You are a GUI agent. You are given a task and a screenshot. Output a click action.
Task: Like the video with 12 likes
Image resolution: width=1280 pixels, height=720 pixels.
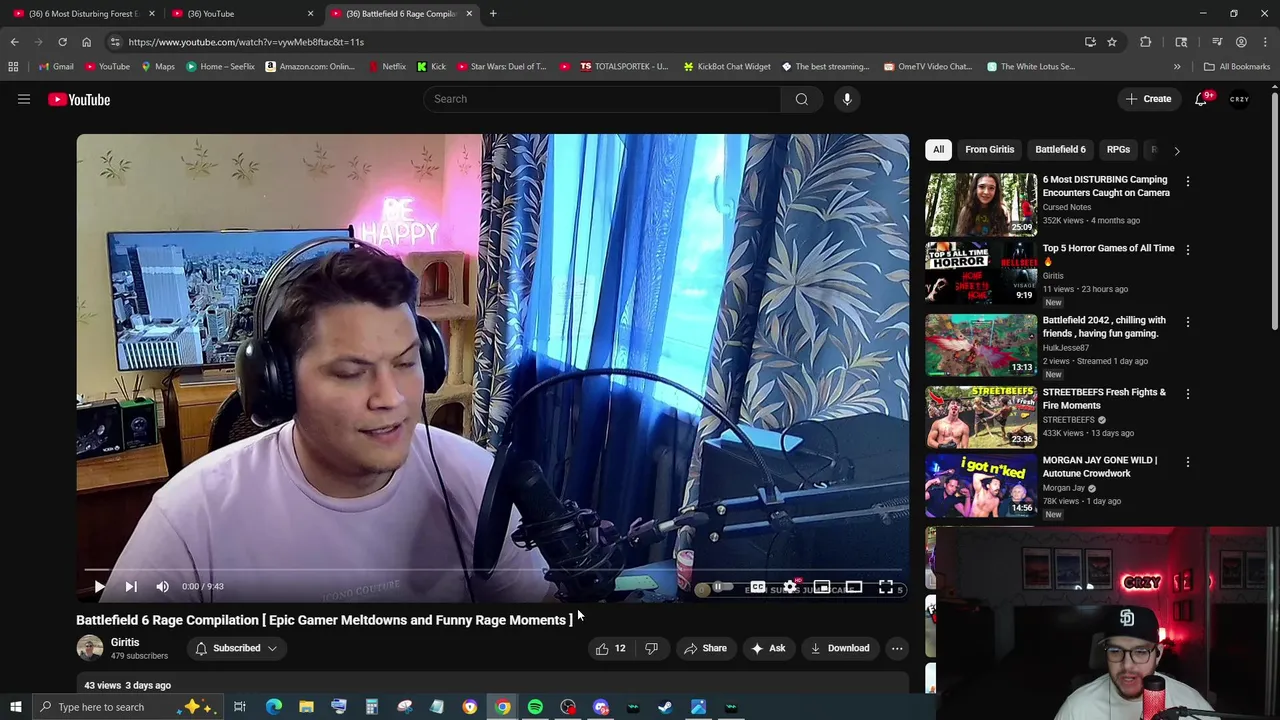pos(610,648)
